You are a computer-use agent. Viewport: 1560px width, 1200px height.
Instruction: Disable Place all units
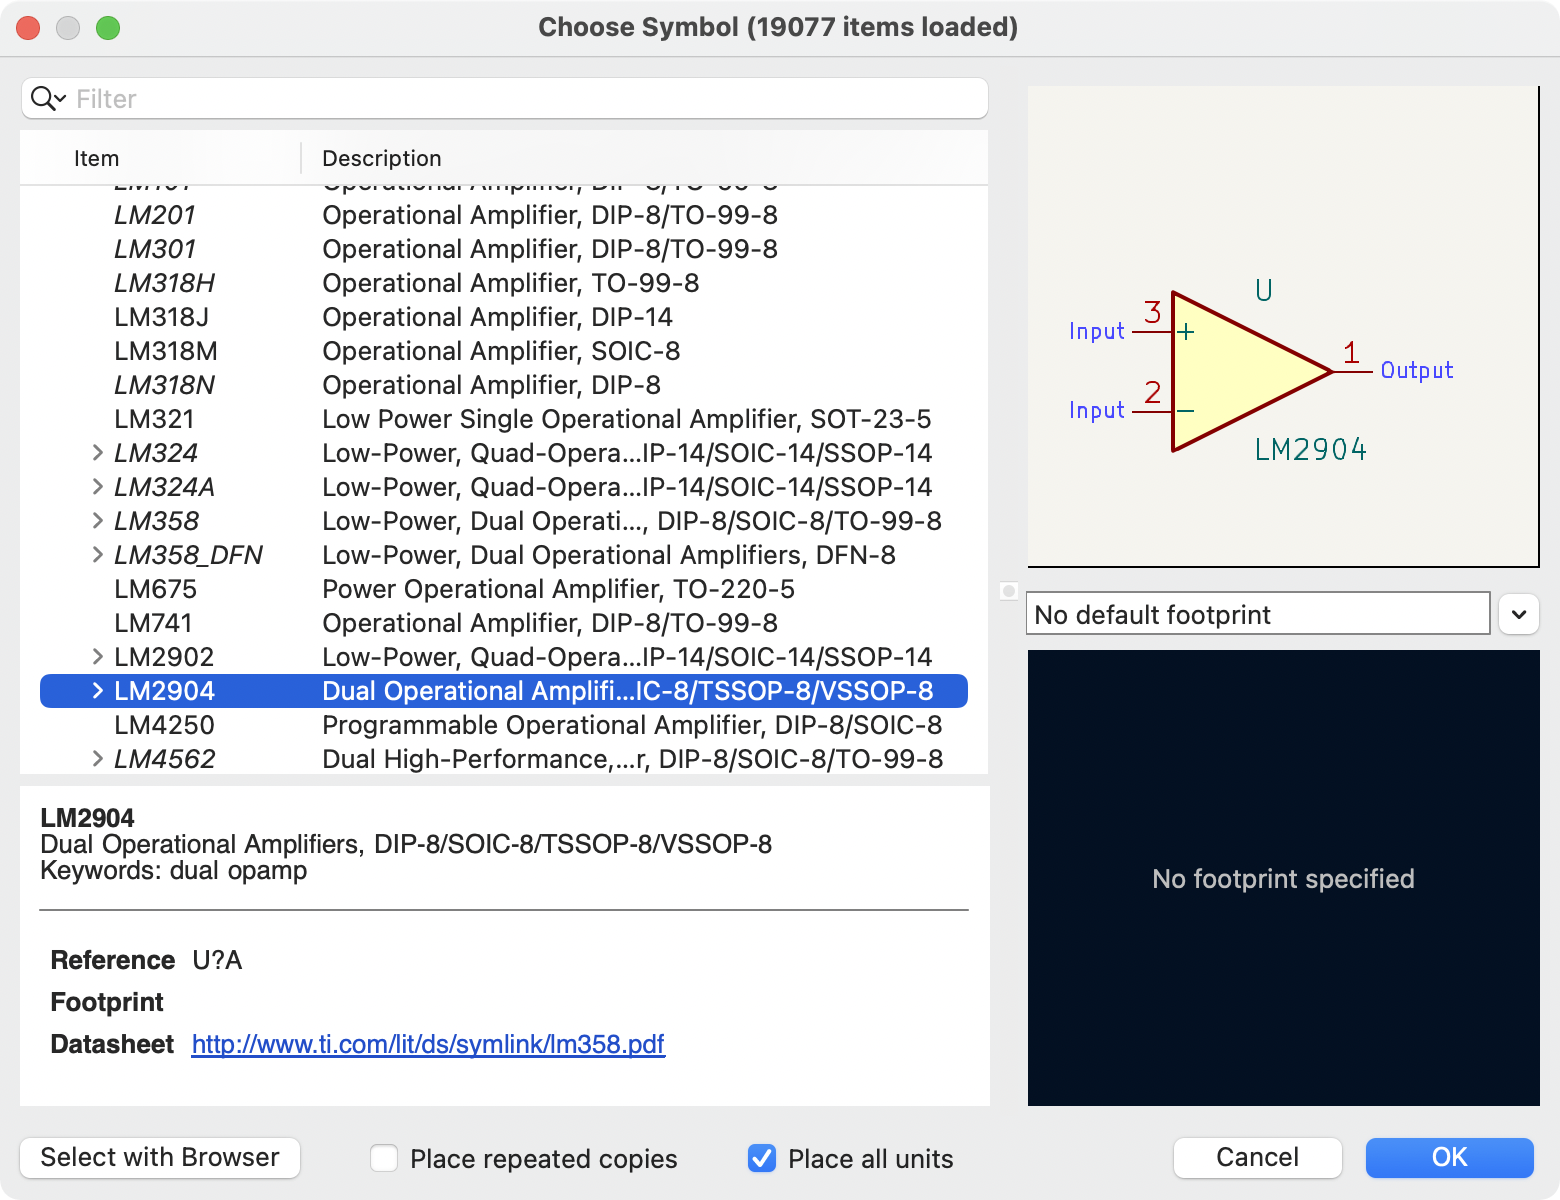coord(761,1158)
